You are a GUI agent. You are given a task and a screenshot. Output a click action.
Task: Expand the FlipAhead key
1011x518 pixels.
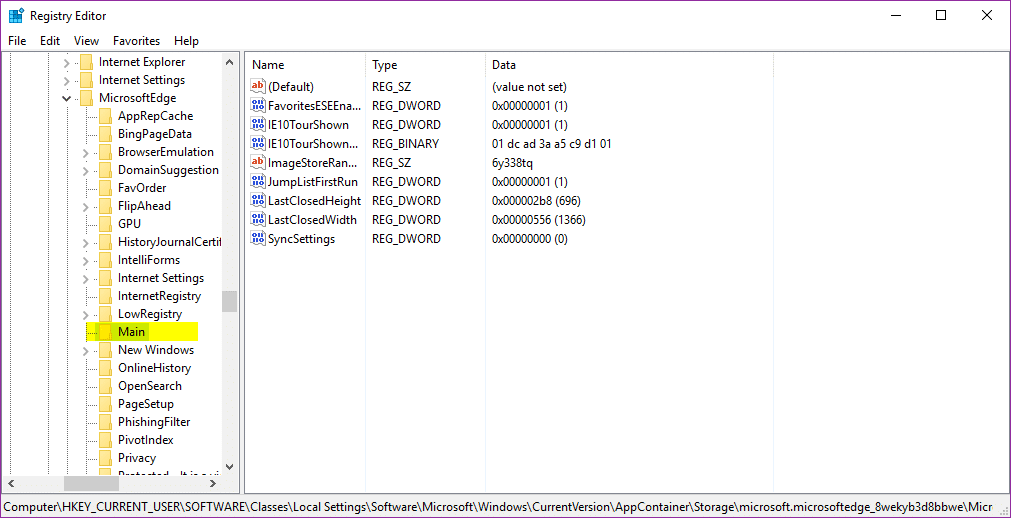pos(86,207)
